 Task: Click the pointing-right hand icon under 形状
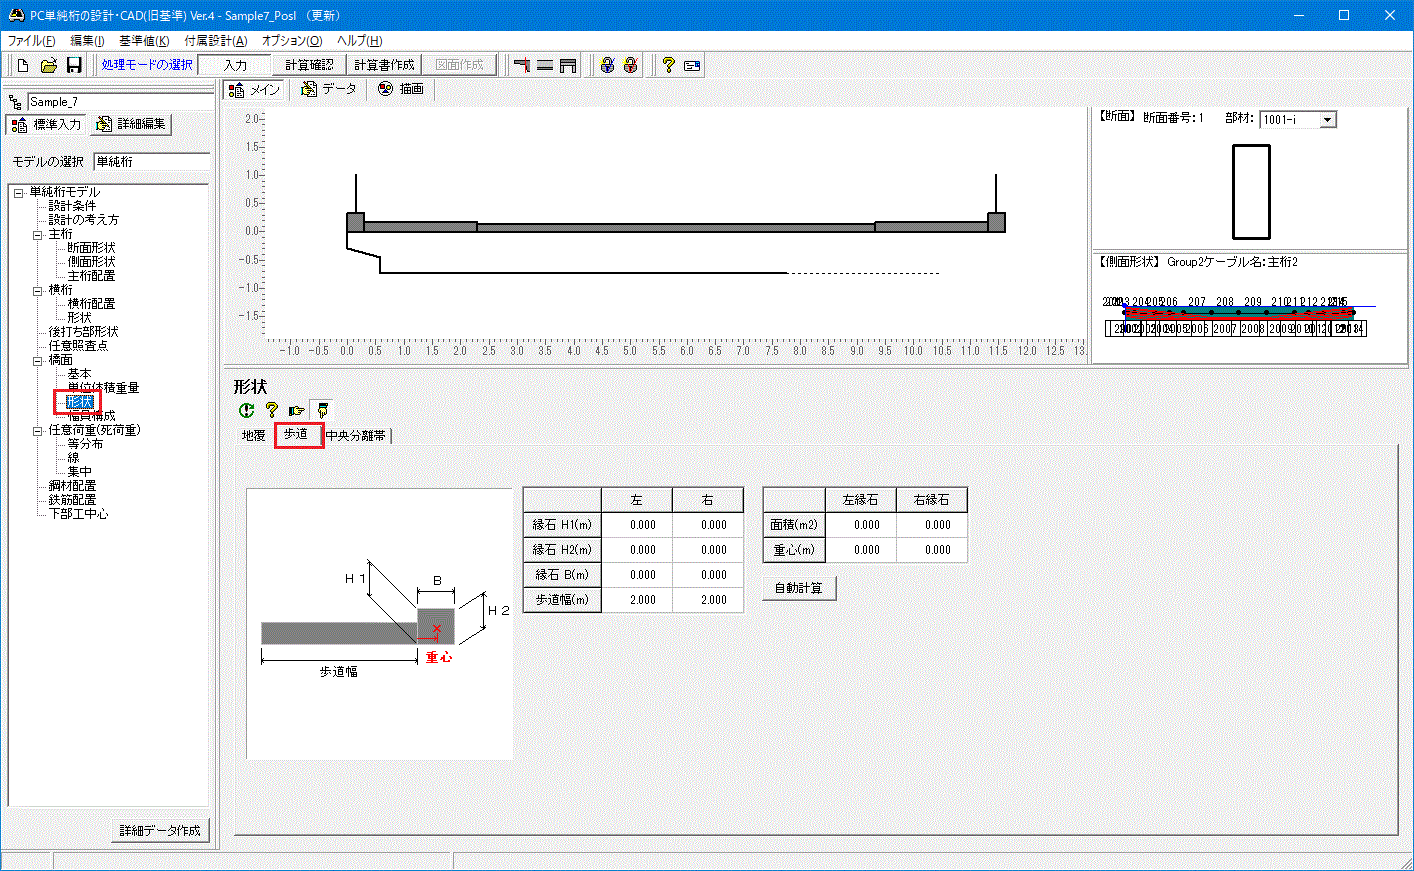tap(296, 410)
